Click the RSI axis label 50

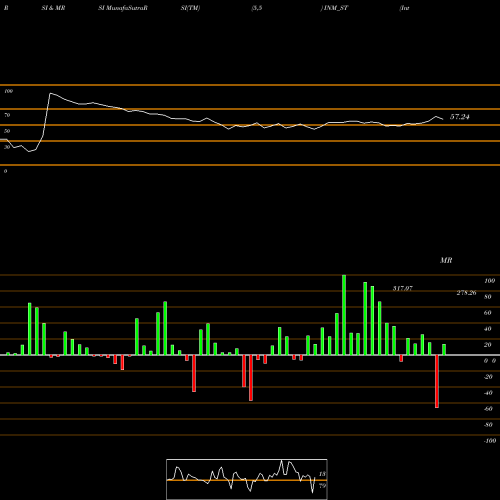7,131
